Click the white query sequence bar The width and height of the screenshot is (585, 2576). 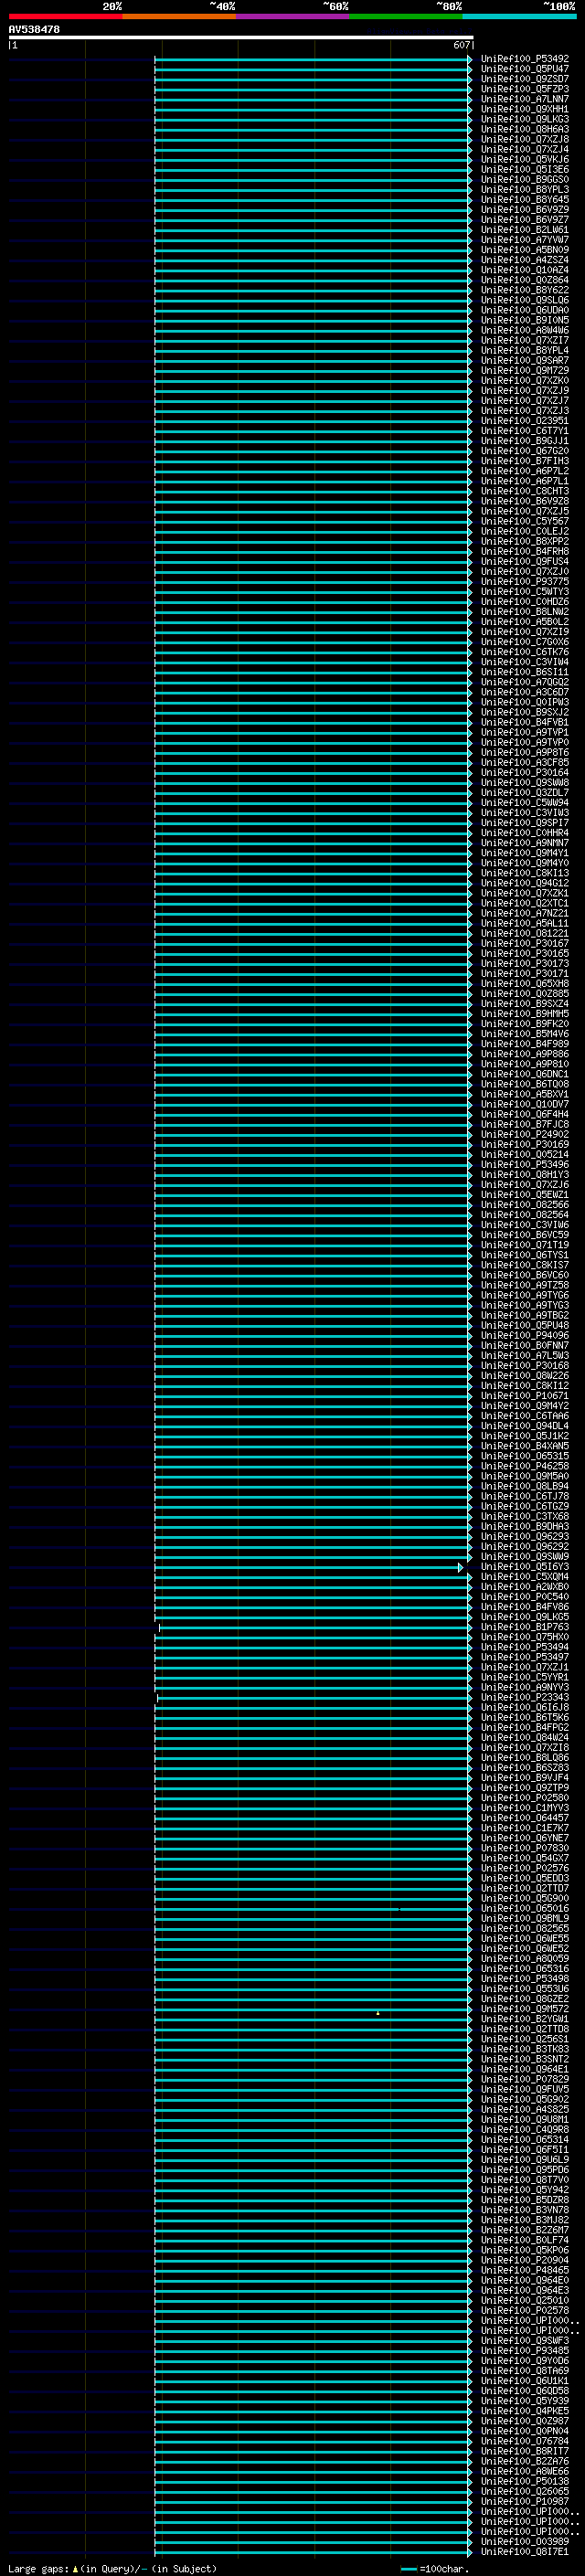click(x=241, y=37)
